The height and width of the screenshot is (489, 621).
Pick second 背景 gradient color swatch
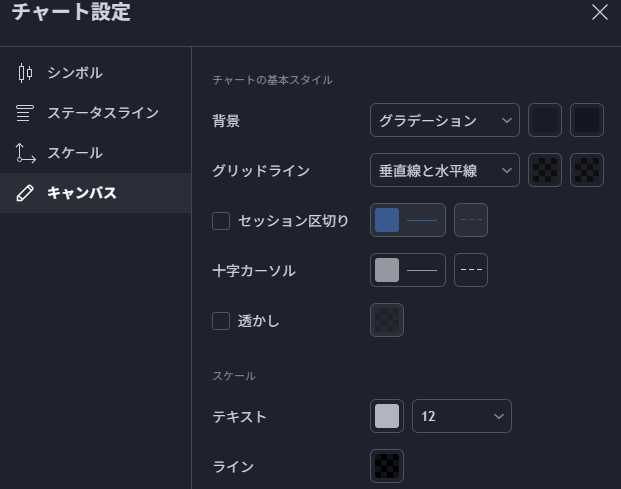(x=587, y=121)
